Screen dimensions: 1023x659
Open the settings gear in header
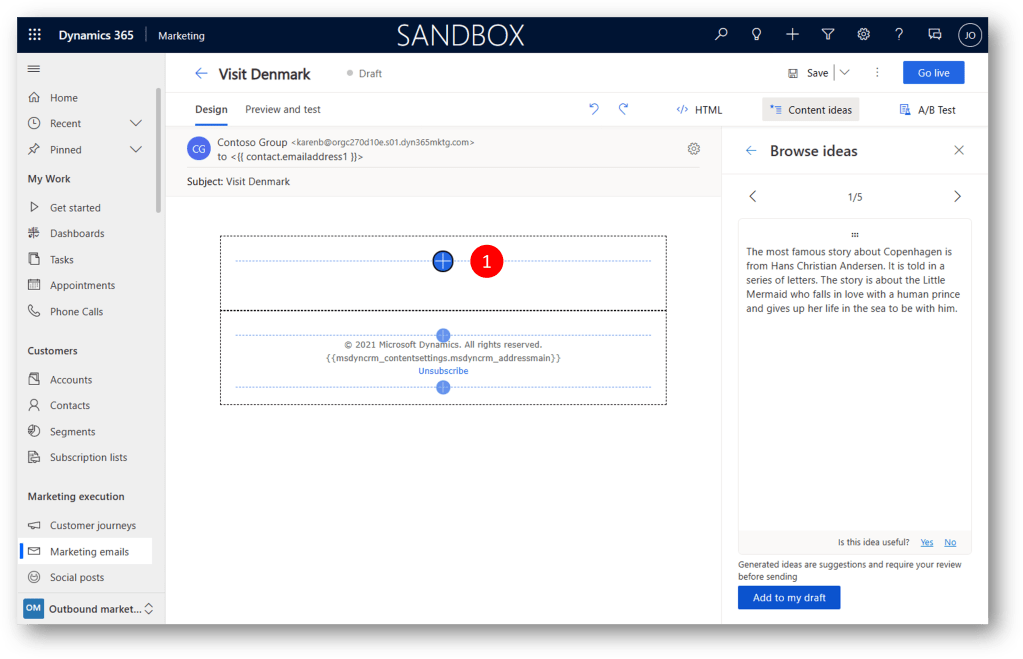863,35
